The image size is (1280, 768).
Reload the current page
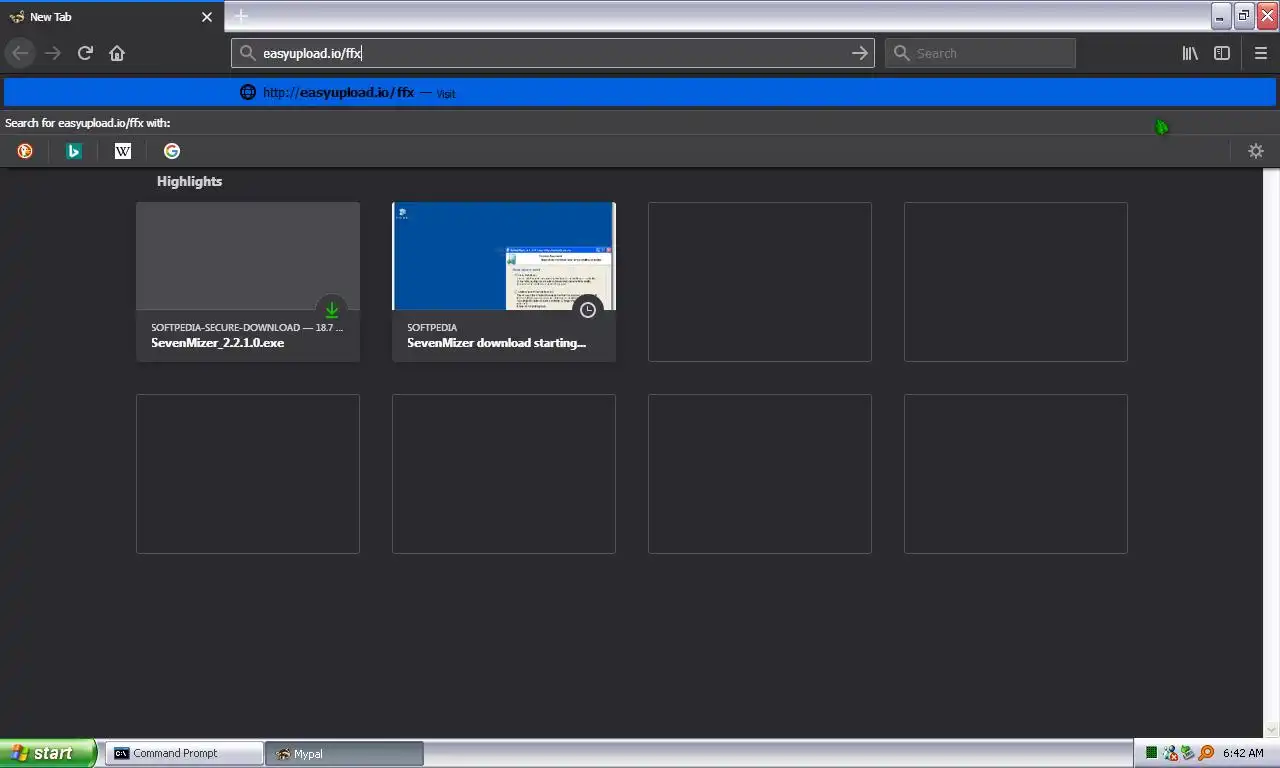85,53
